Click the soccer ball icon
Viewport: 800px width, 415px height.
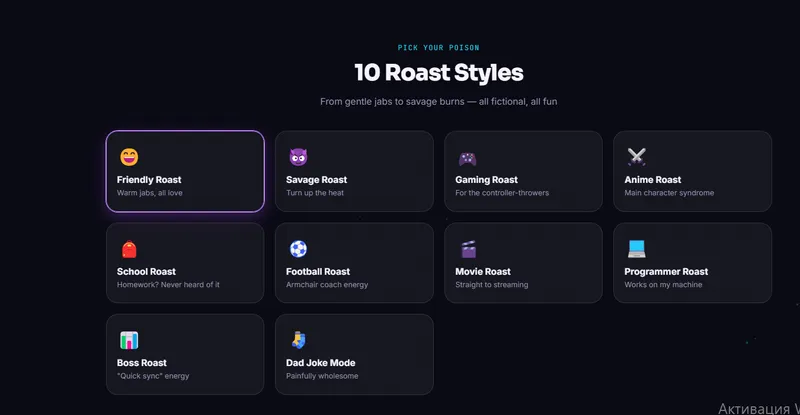click(298, 249)
